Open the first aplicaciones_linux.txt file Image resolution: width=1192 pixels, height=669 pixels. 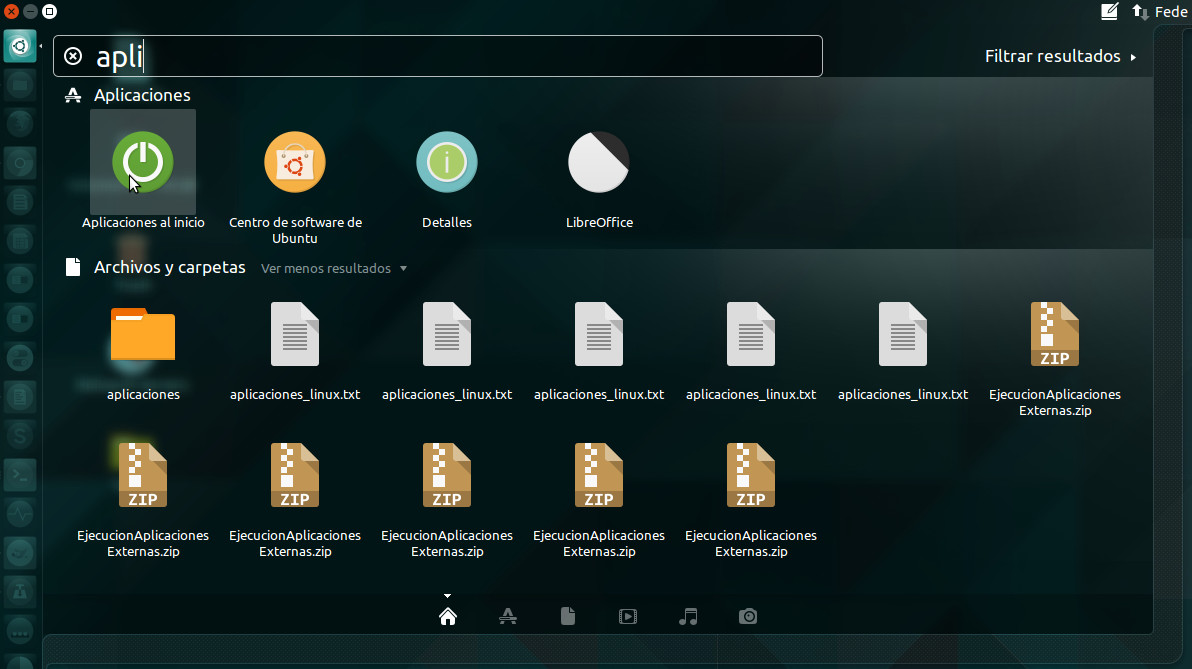295,335
